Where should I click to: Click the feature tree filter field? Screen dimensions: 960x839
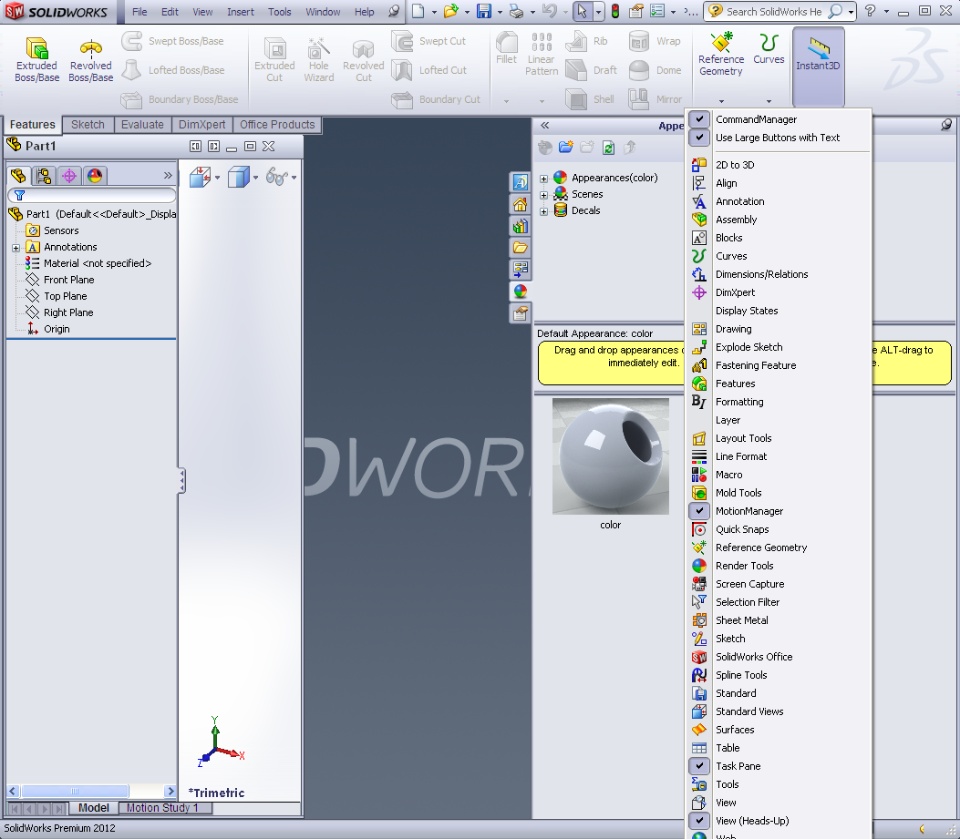pyautogui.click(x=92, y=195)
